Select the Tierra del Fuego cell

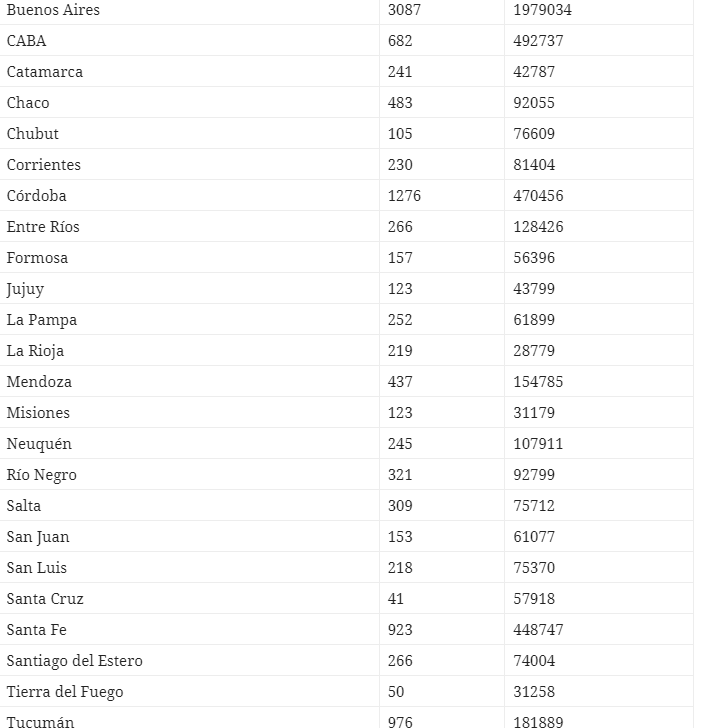click(x=65, y=692)
